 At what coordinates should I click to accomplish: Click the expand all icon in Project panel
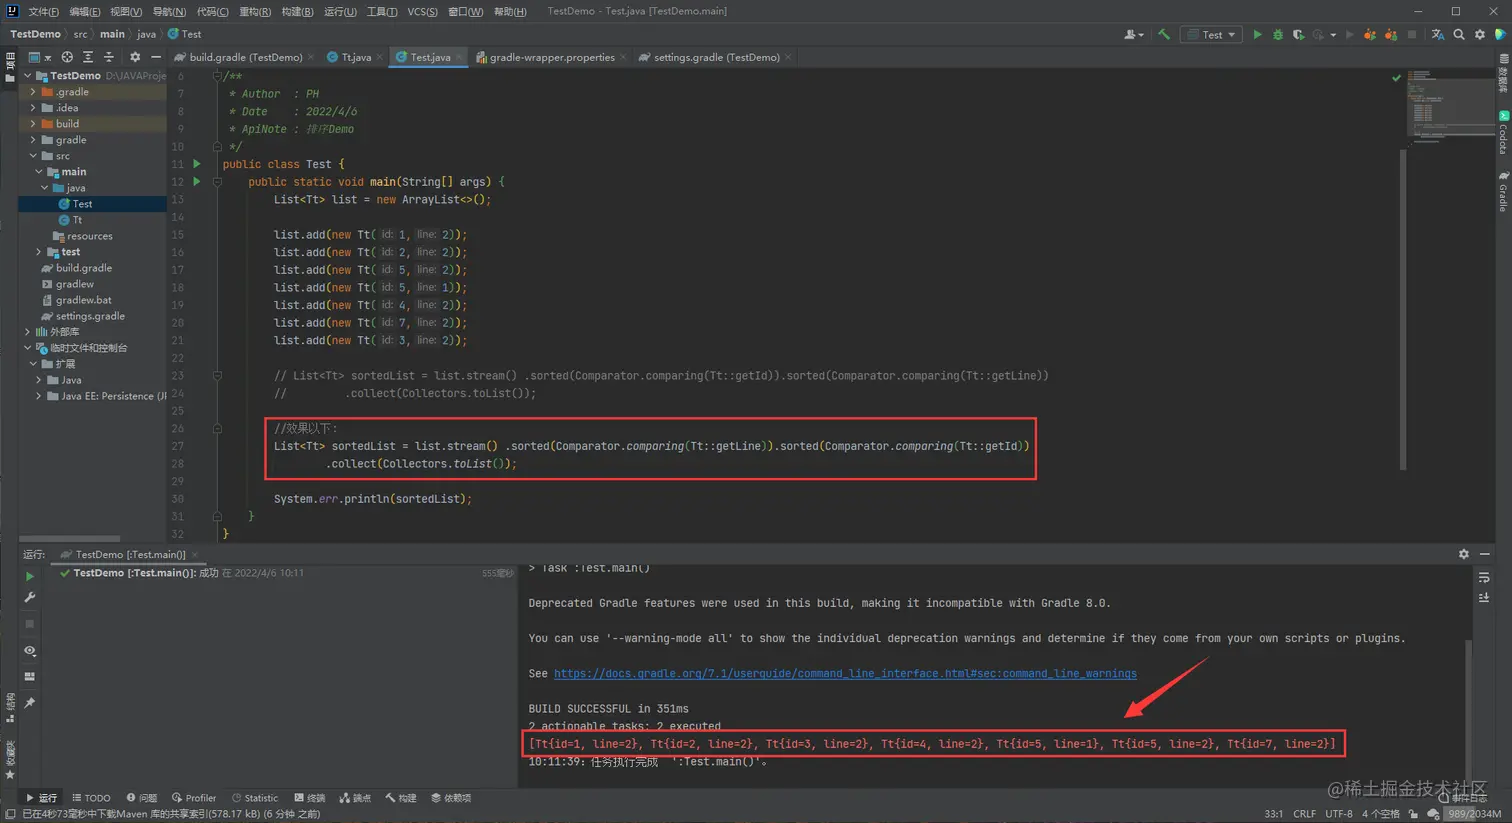tap(88, 57)
